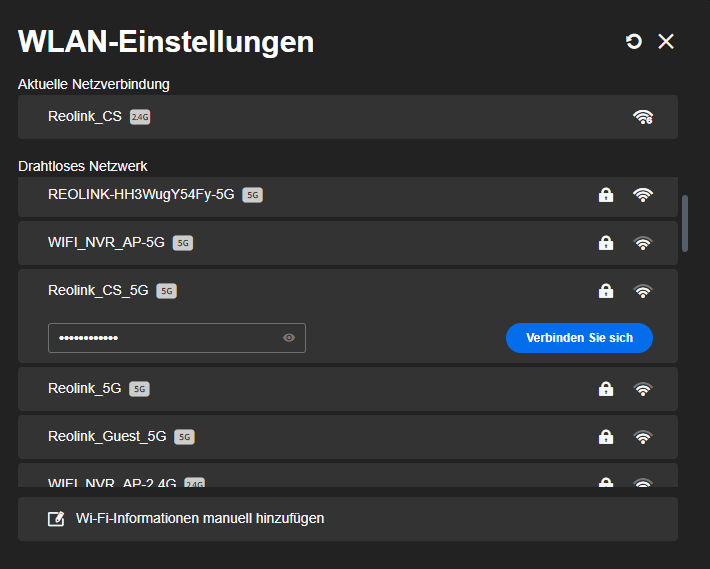Select the REOLINK-HH3WugY54Fy-5G network
The width and height of the screenshot is (710, 569).
coord(348,197)
